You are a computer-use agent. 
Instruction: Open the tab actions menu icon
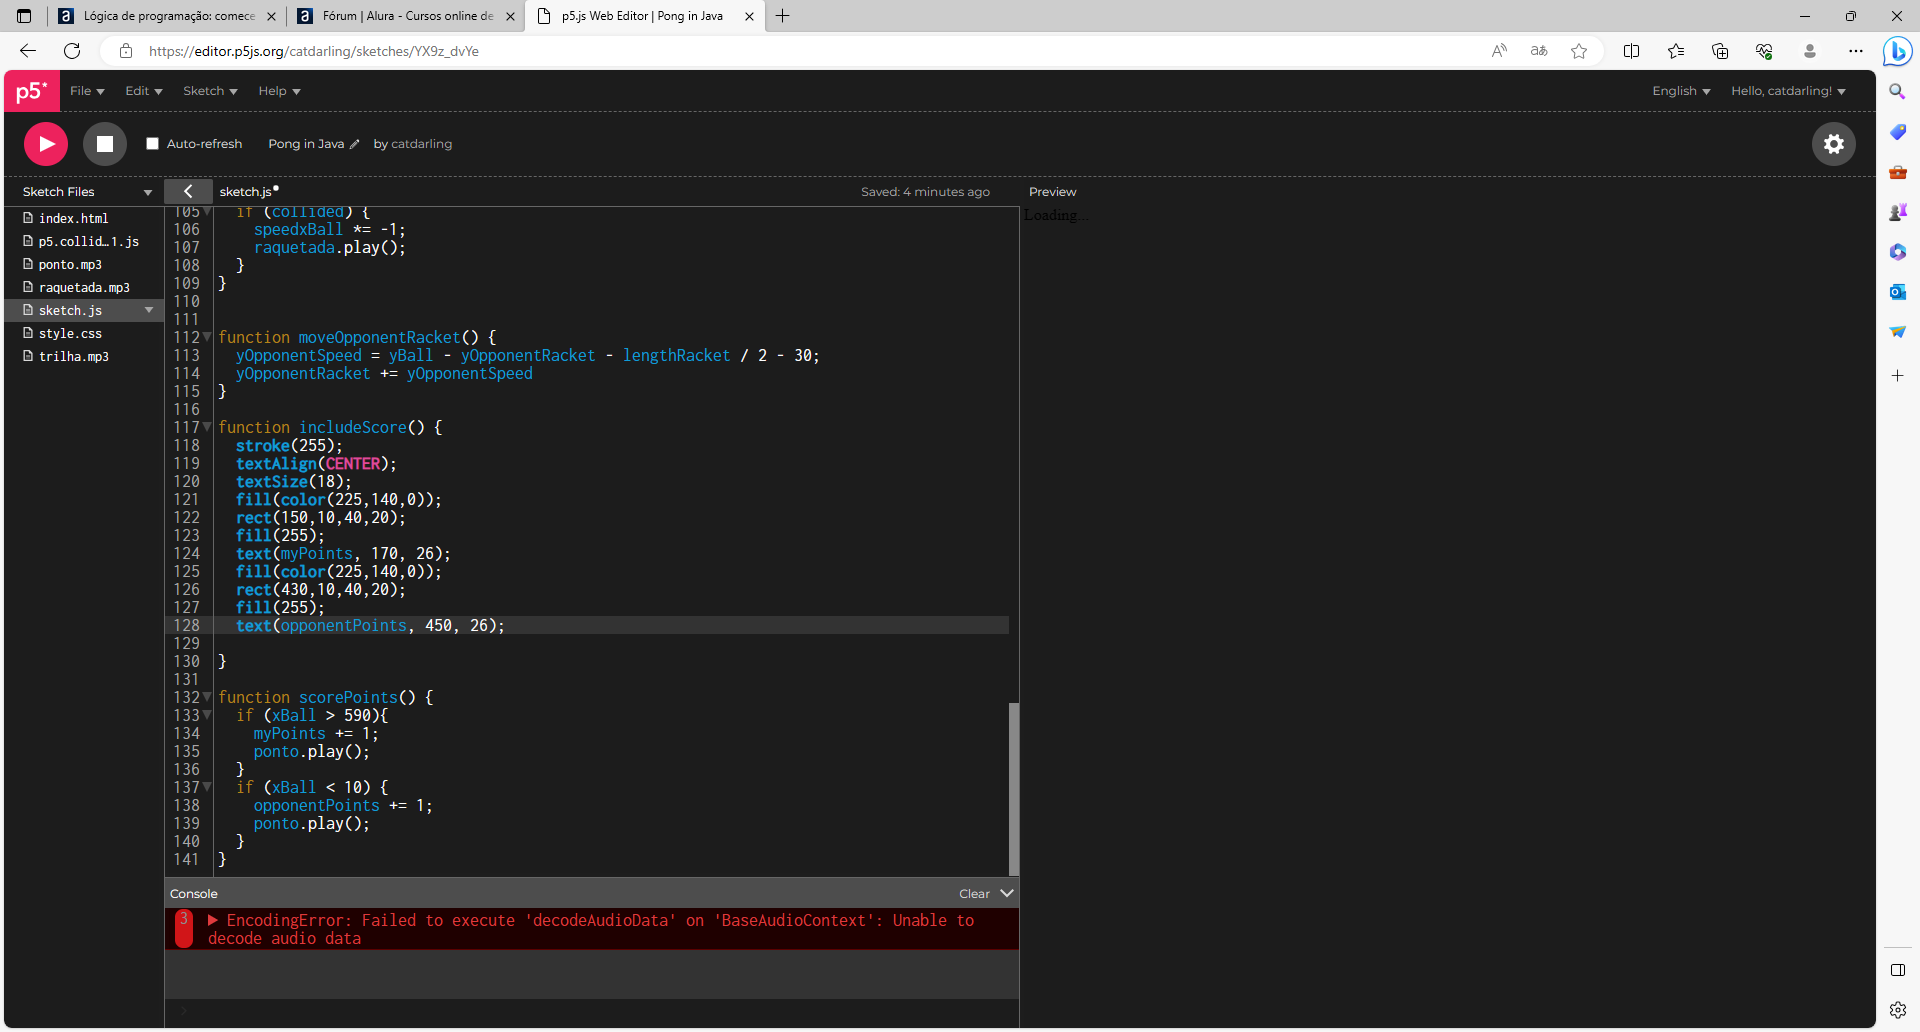tap(24, 16)
